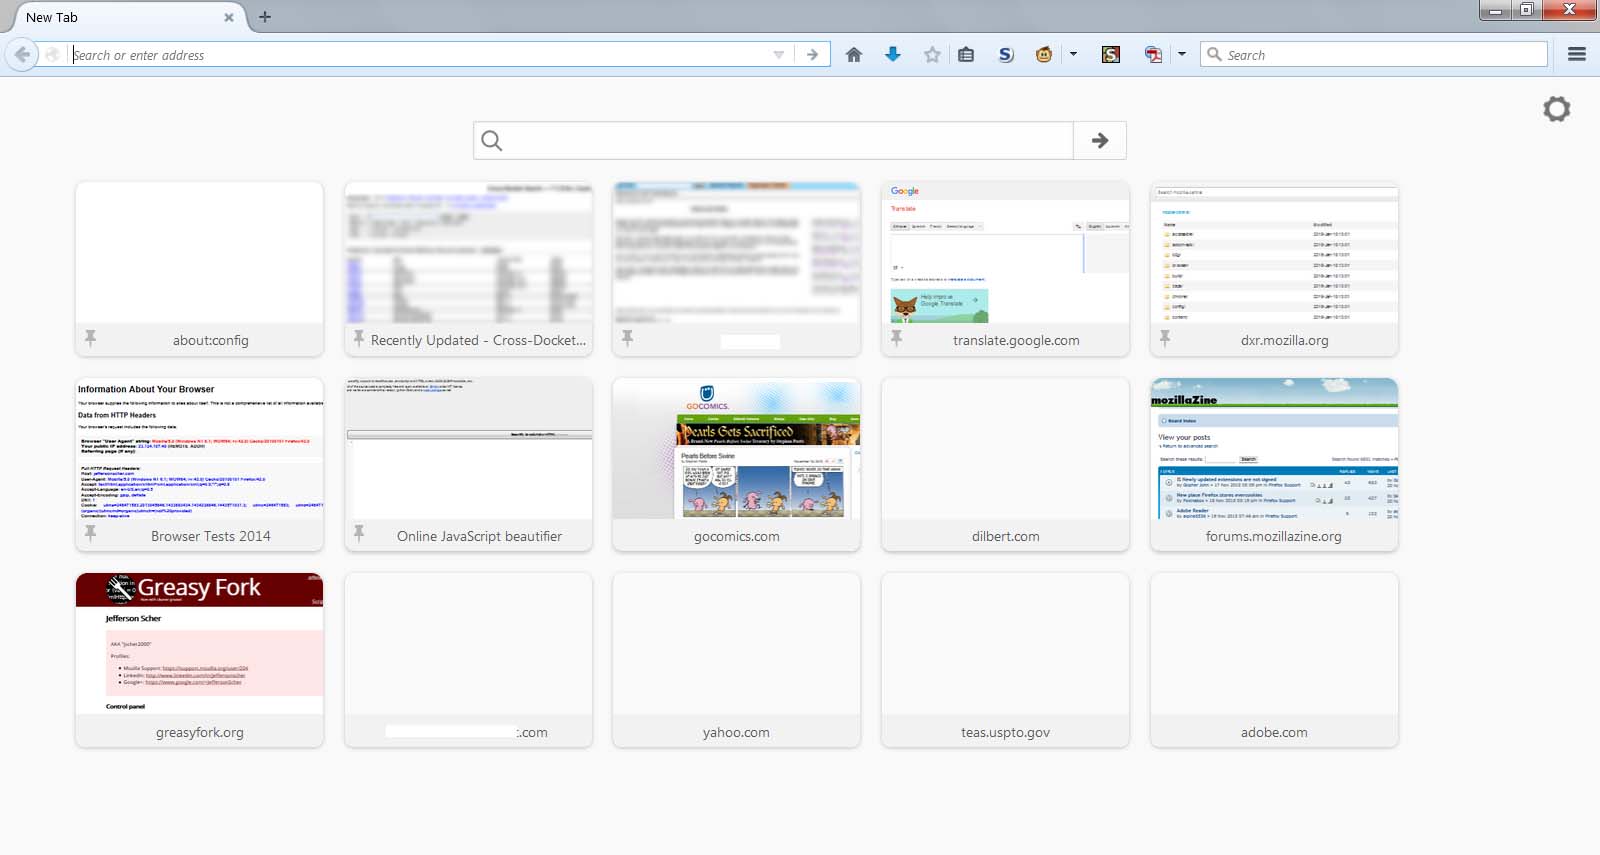Open the greasyfork.org tile
This screenshot has height=855, width=1600.
[x=199, y=661]
